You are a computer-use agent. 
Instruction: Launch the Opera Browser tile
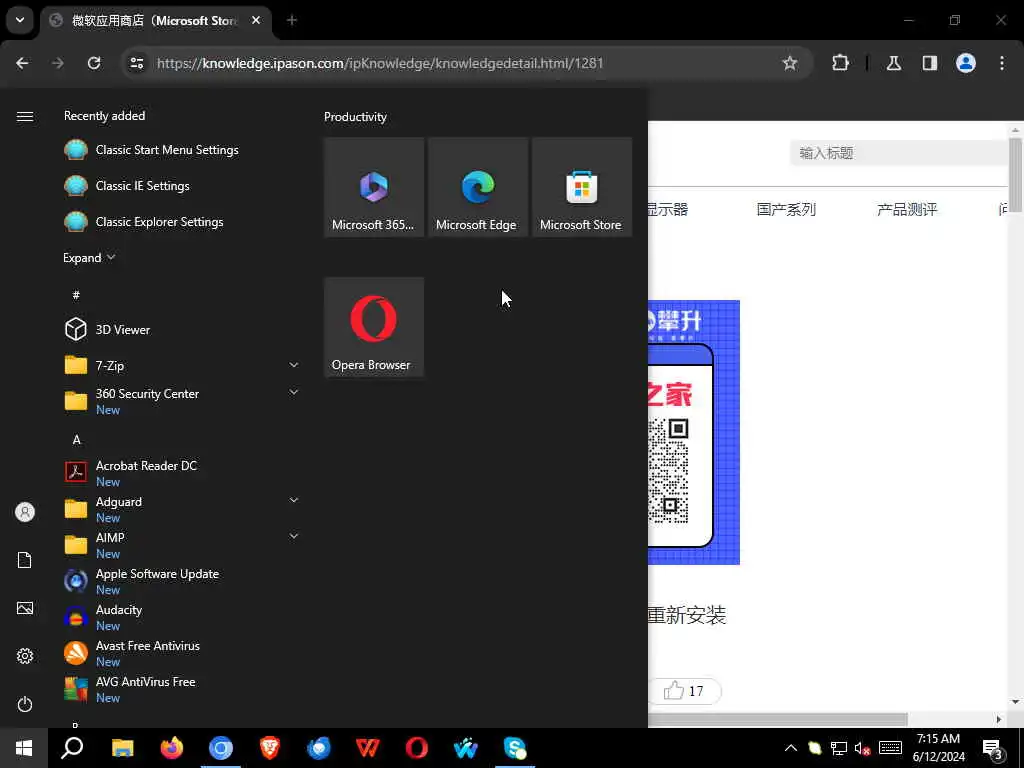click(x=374, y=327)
